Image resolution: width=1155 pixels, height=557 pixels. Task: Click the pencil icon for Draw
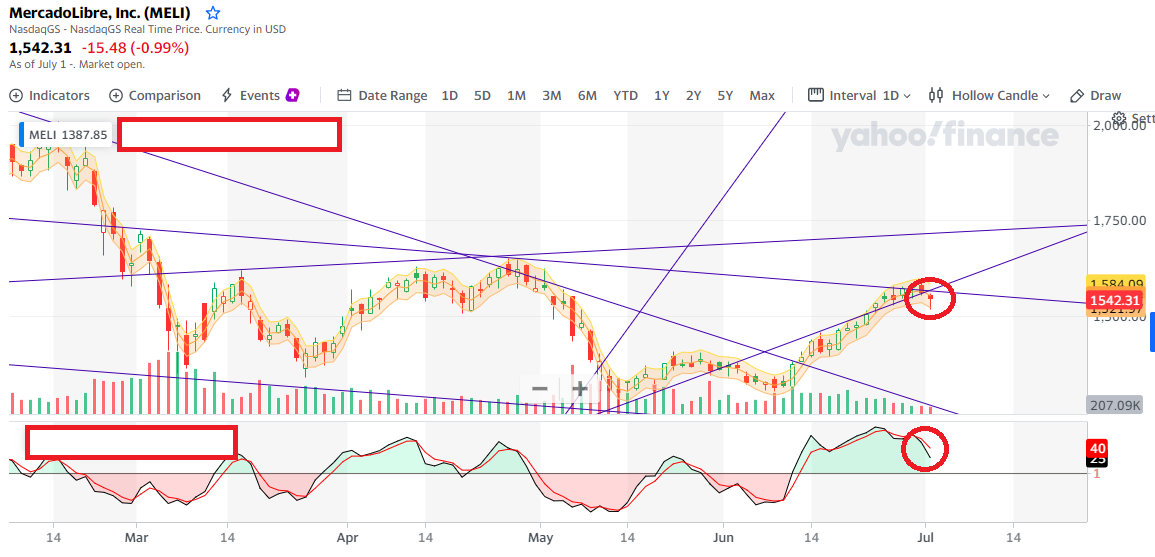pyautogui.click(x=1076, y=96)
